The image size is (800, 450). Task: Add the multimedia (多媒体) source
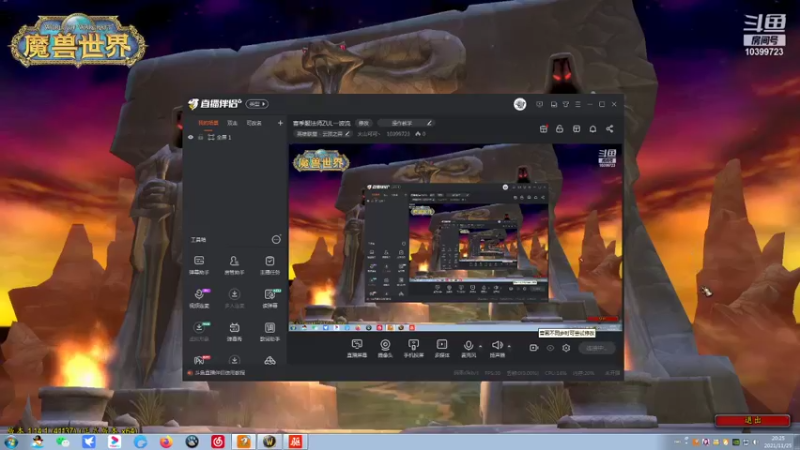(x=442, y=348)
